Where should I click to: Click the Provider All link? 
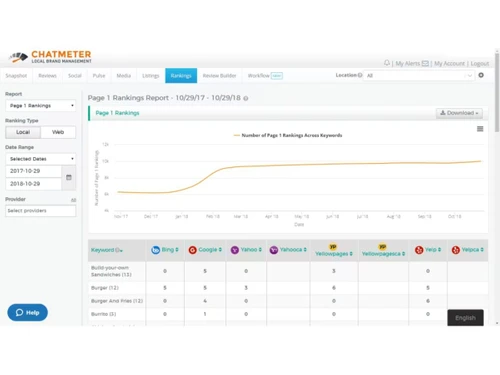(x=73, y=200)
